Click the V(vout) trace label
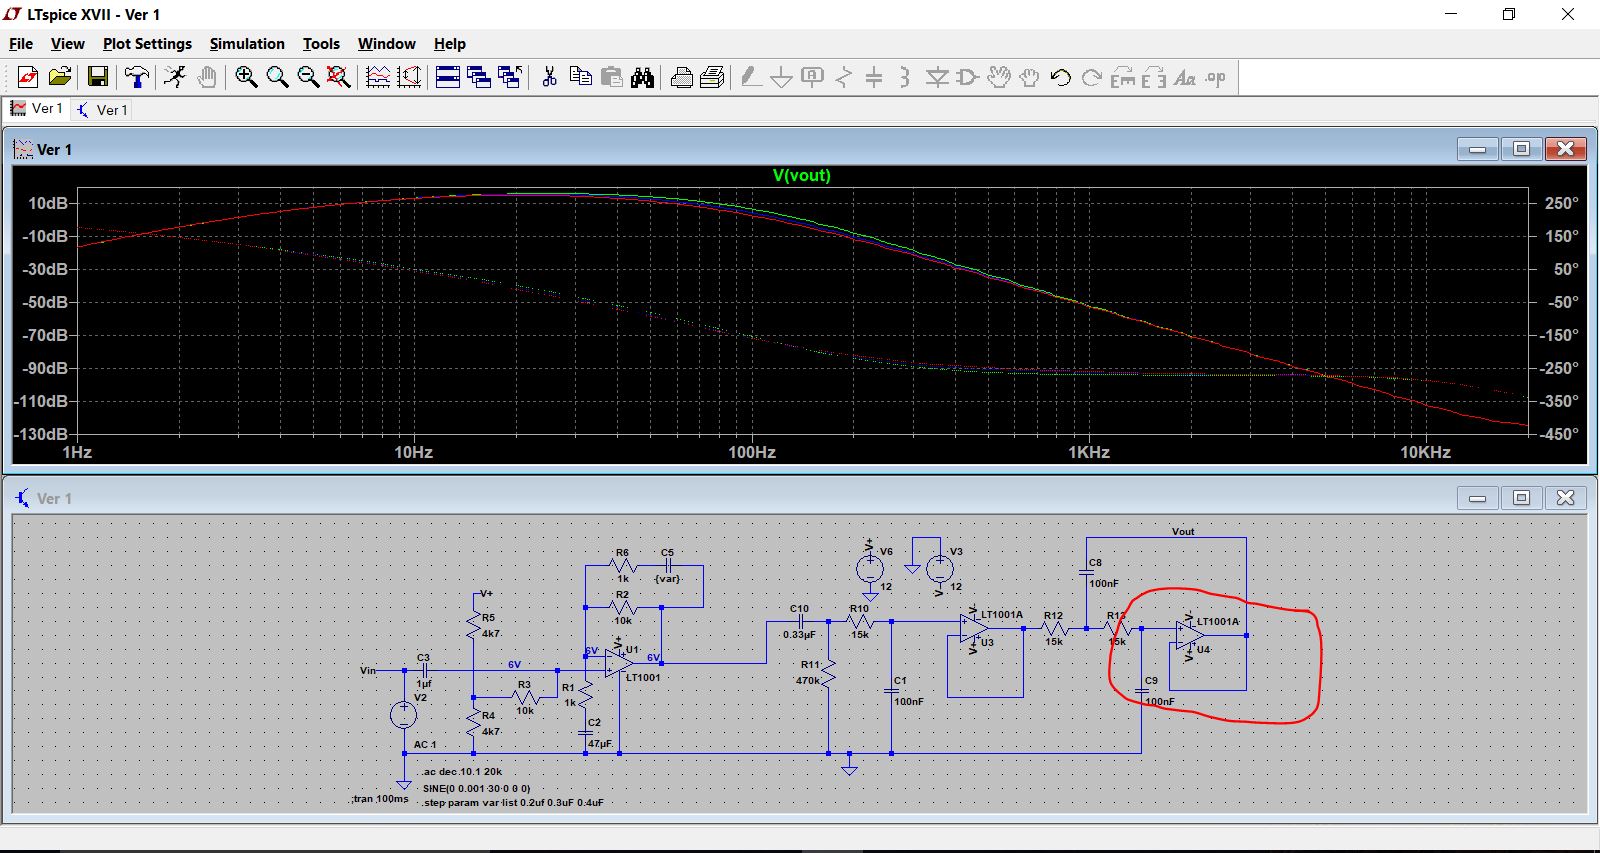Image resolution: width=1600 pixels, height=853 pixels. (801, 175)
